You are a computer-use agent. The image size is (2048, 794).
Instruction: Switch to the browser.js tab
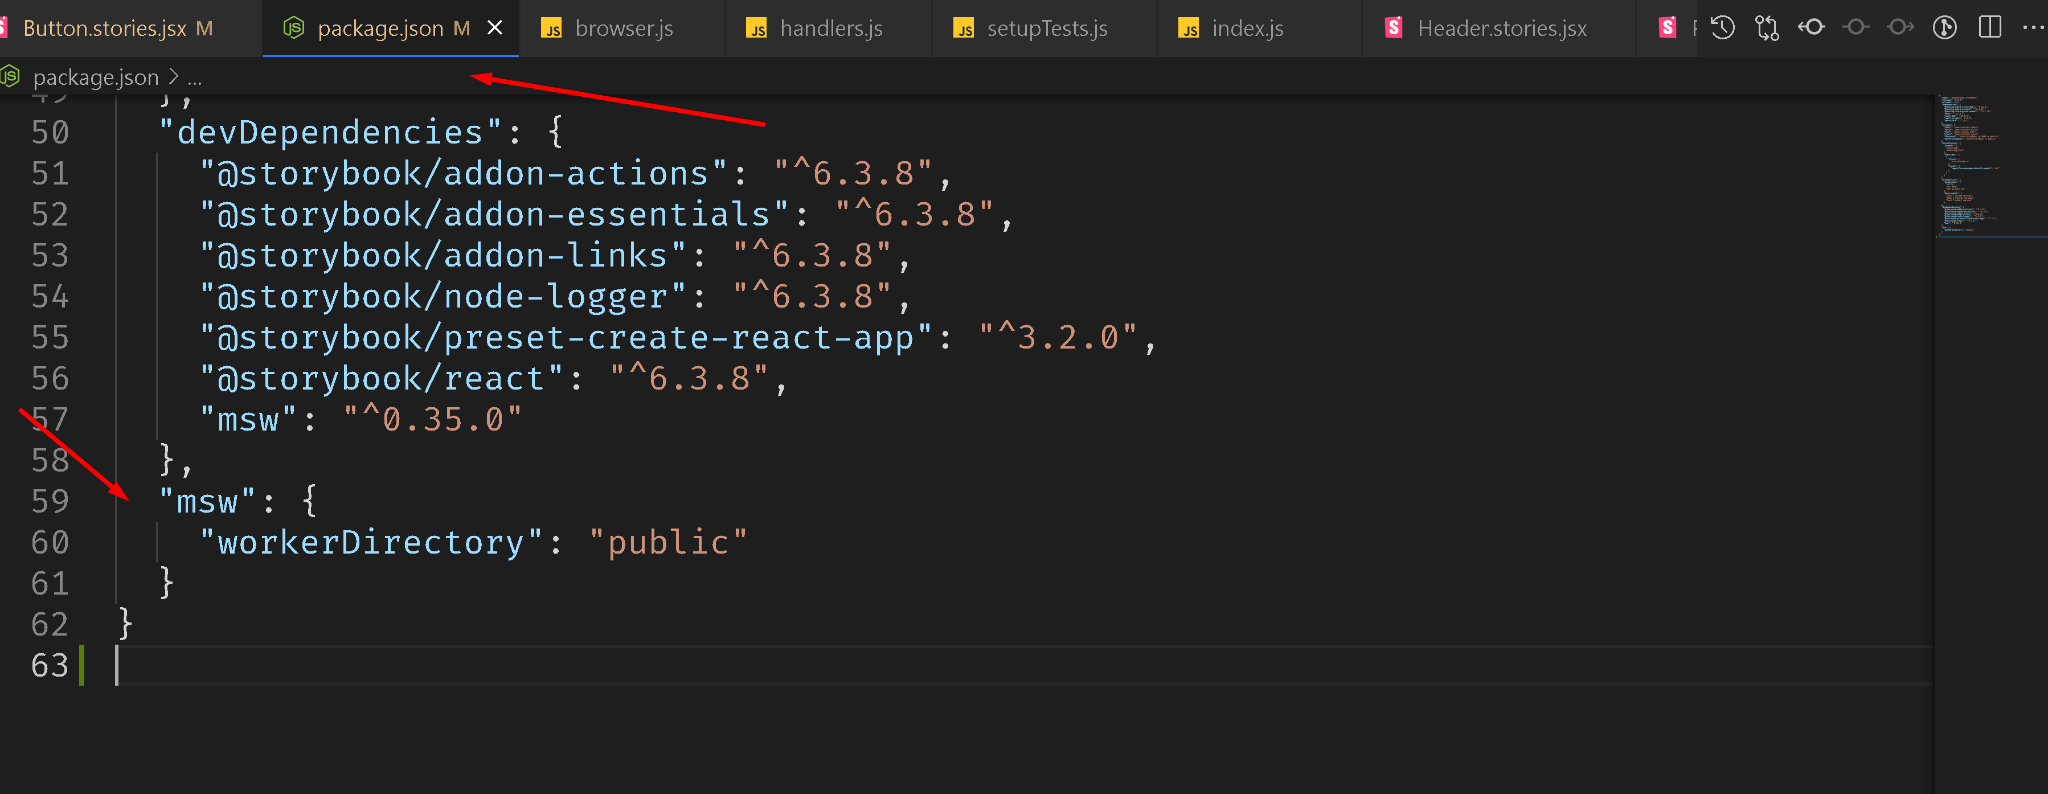tap(623, 28)
